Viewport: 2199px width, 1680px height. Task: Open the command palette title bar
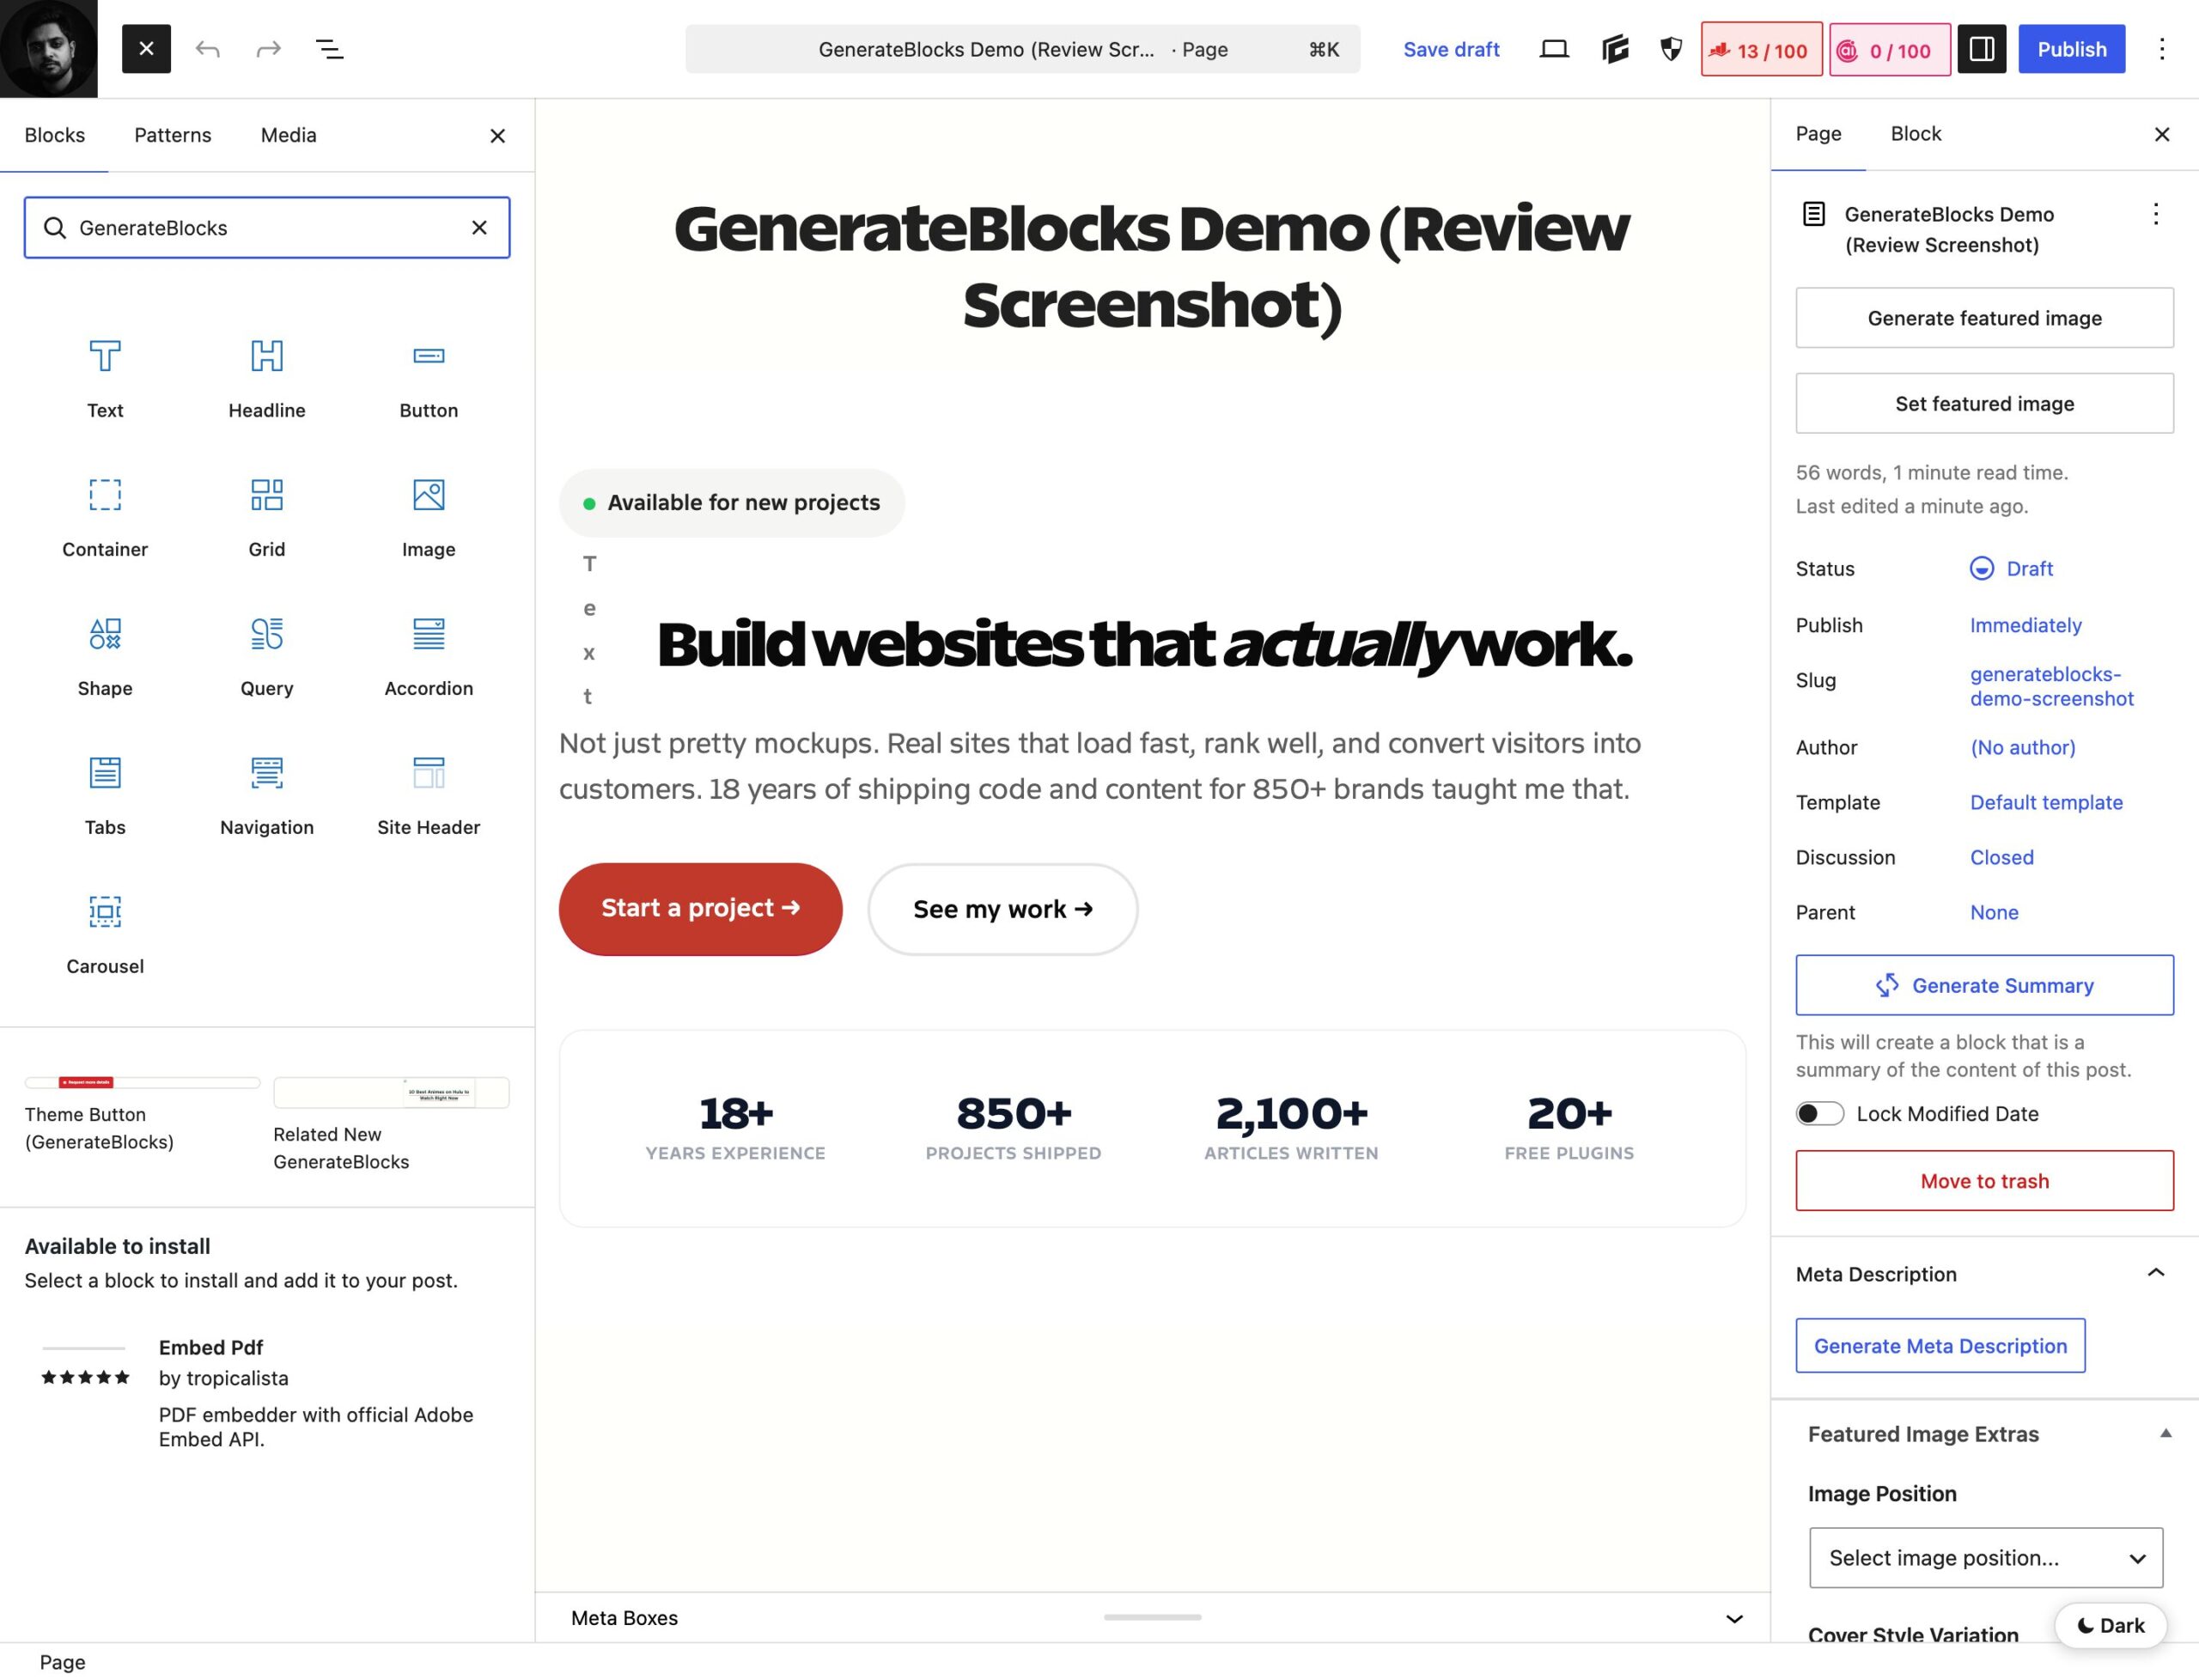pyautogui.click(x=1022, y=49)
